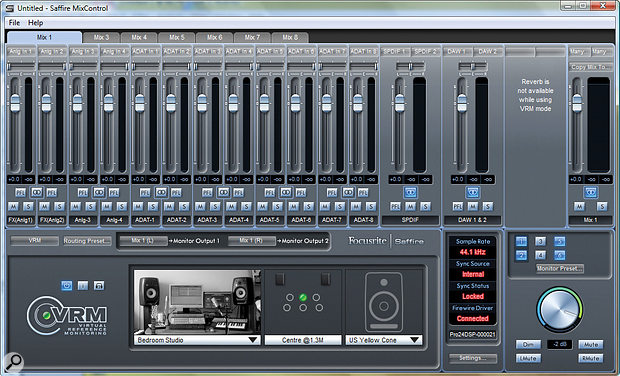Enable PFL on the Anlg-3 channel

83,193
